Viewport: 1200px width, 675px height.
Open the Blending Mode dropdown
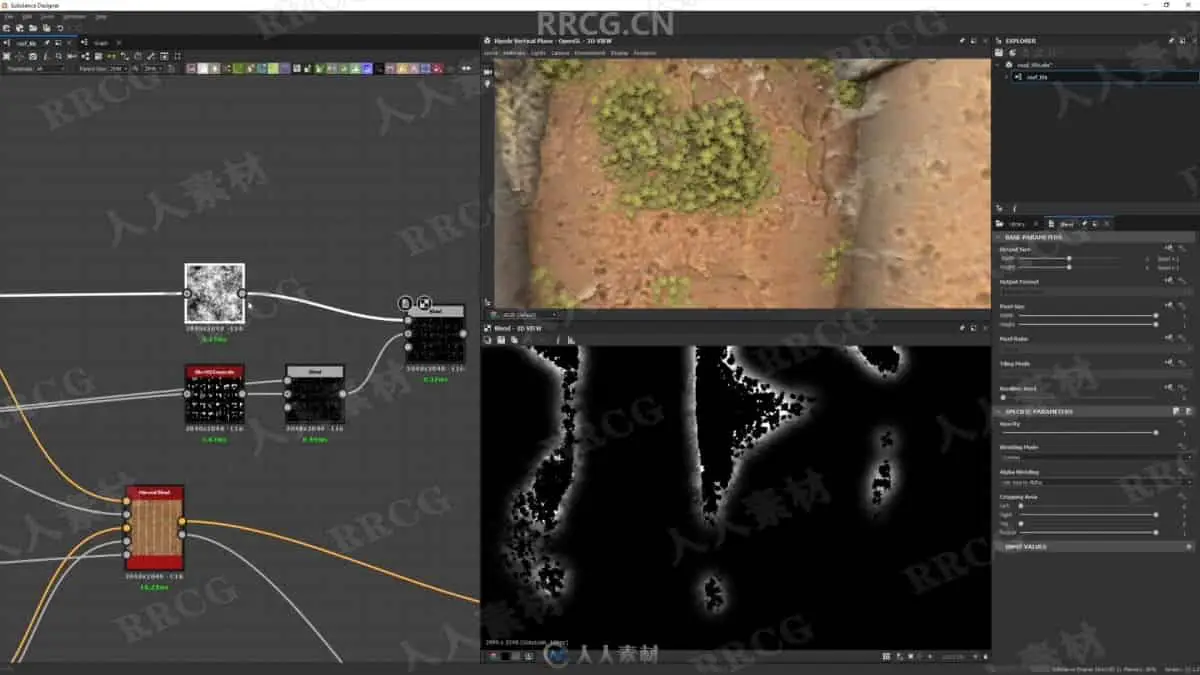[1096, 457]
